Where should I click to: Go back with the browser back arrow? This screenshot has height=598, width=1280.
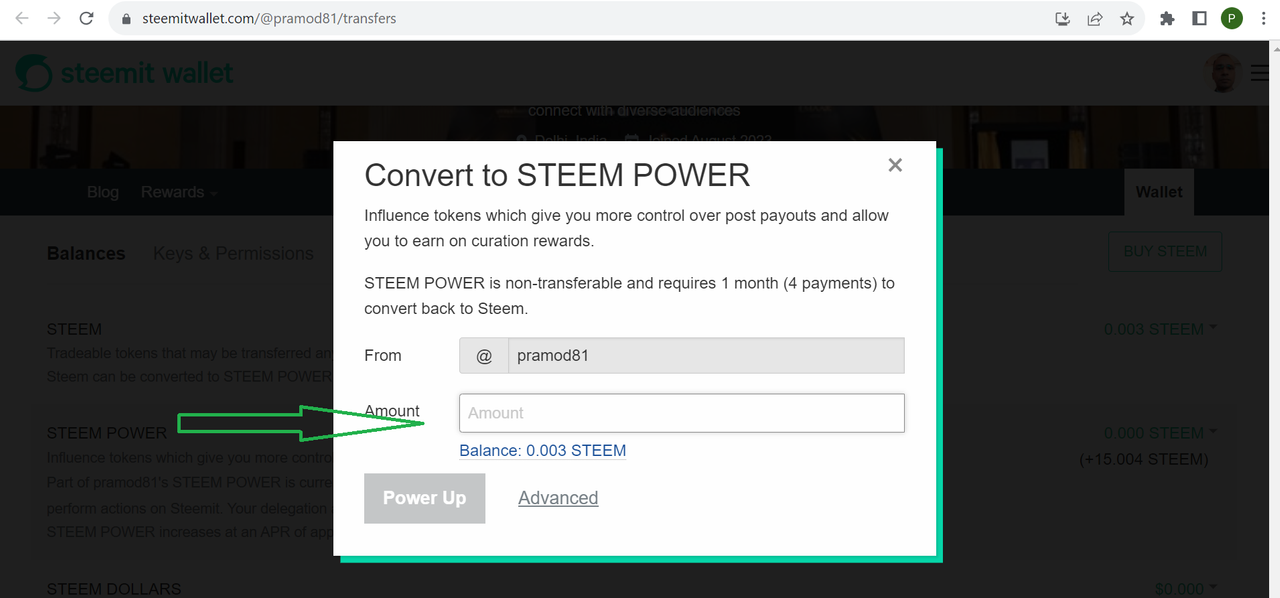pyautogui.click(x=22, y=18)
